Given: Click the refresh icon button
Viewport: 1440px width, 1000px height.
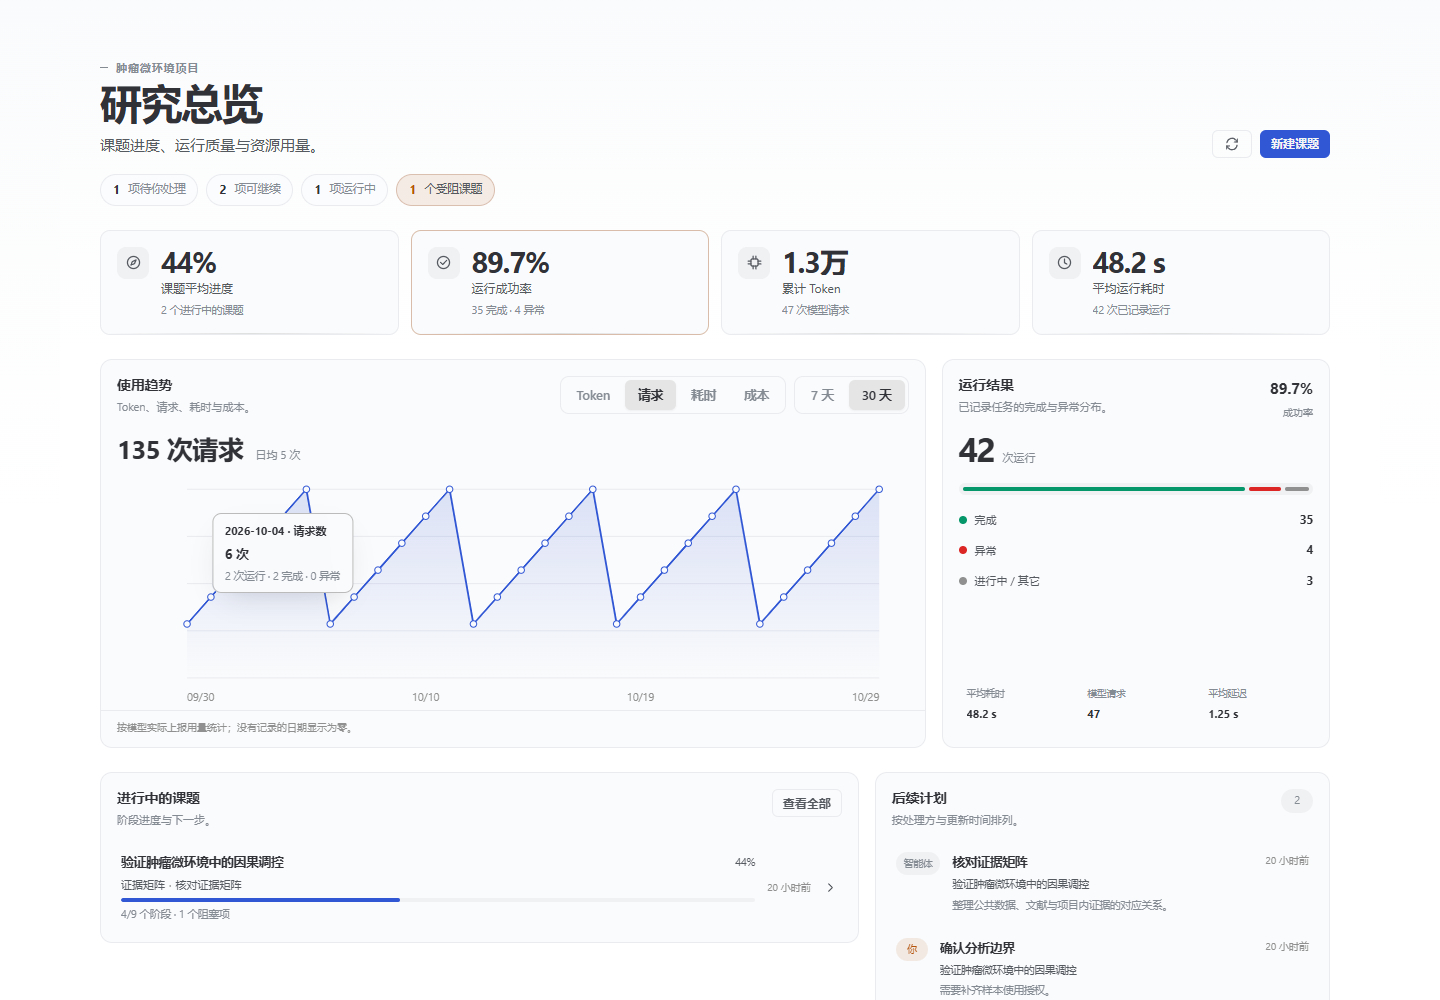Looking at the screenshot, I should pyautogui.click(x=1231, y=144).
